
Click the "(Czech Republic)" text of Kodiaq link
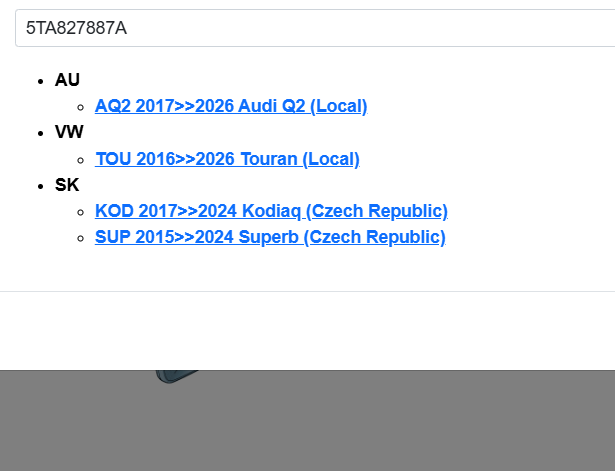pos(377,211)
